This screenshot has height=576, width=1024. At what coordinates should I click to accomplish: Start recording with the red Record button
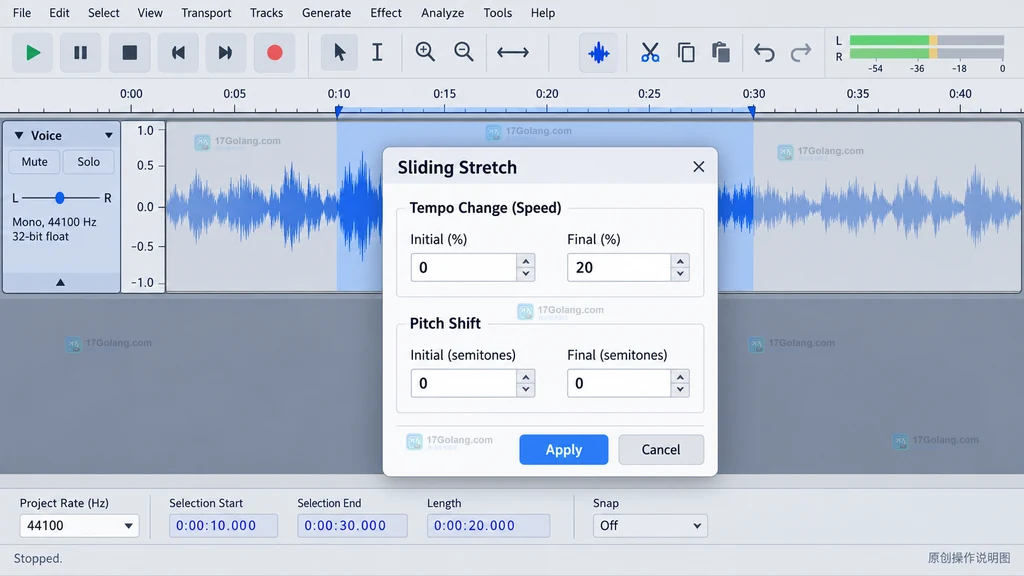[275, 52]
